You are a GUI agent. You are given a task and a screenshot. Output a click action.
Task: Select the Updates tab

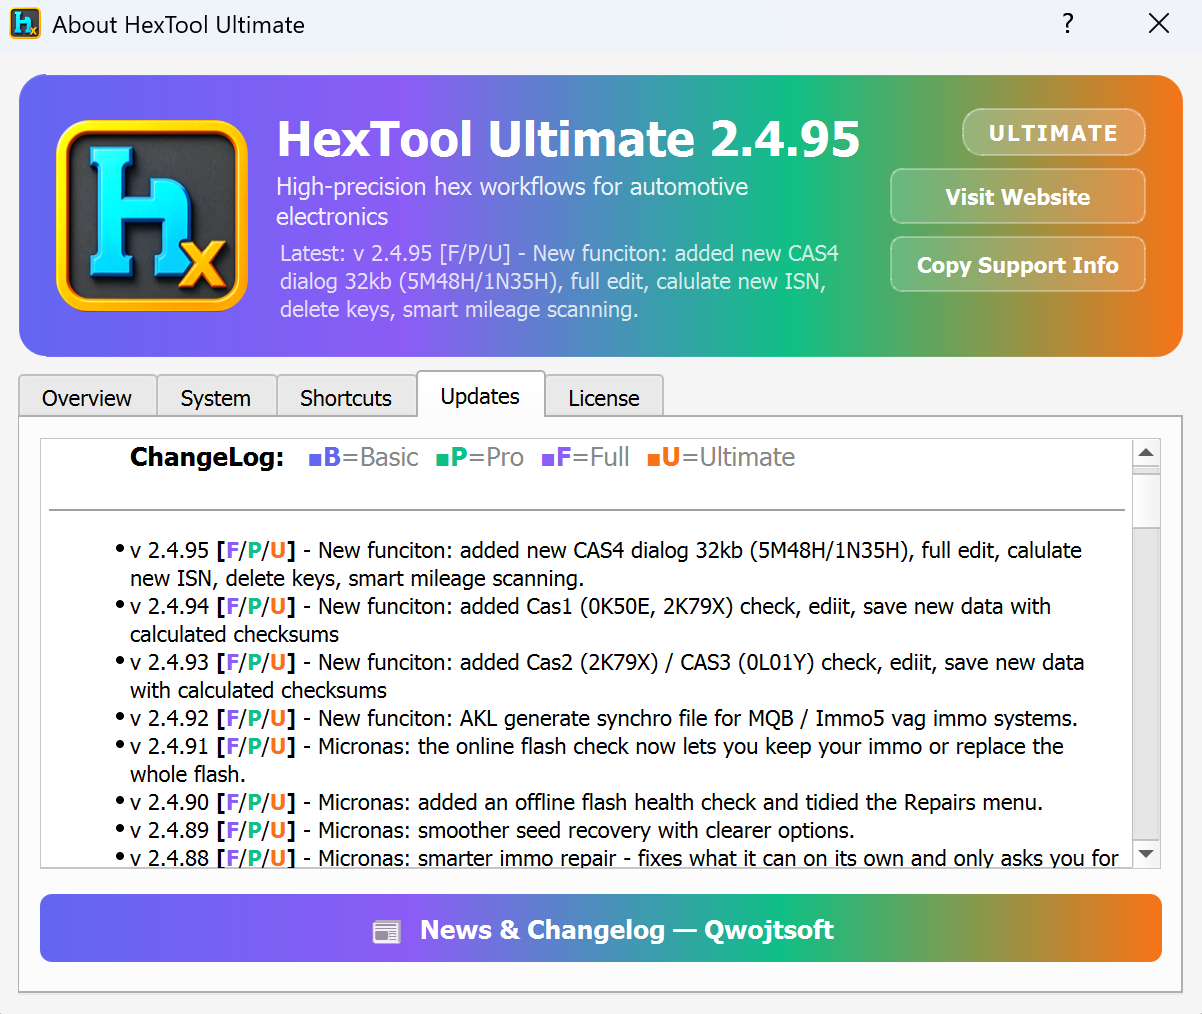point(480,396)
